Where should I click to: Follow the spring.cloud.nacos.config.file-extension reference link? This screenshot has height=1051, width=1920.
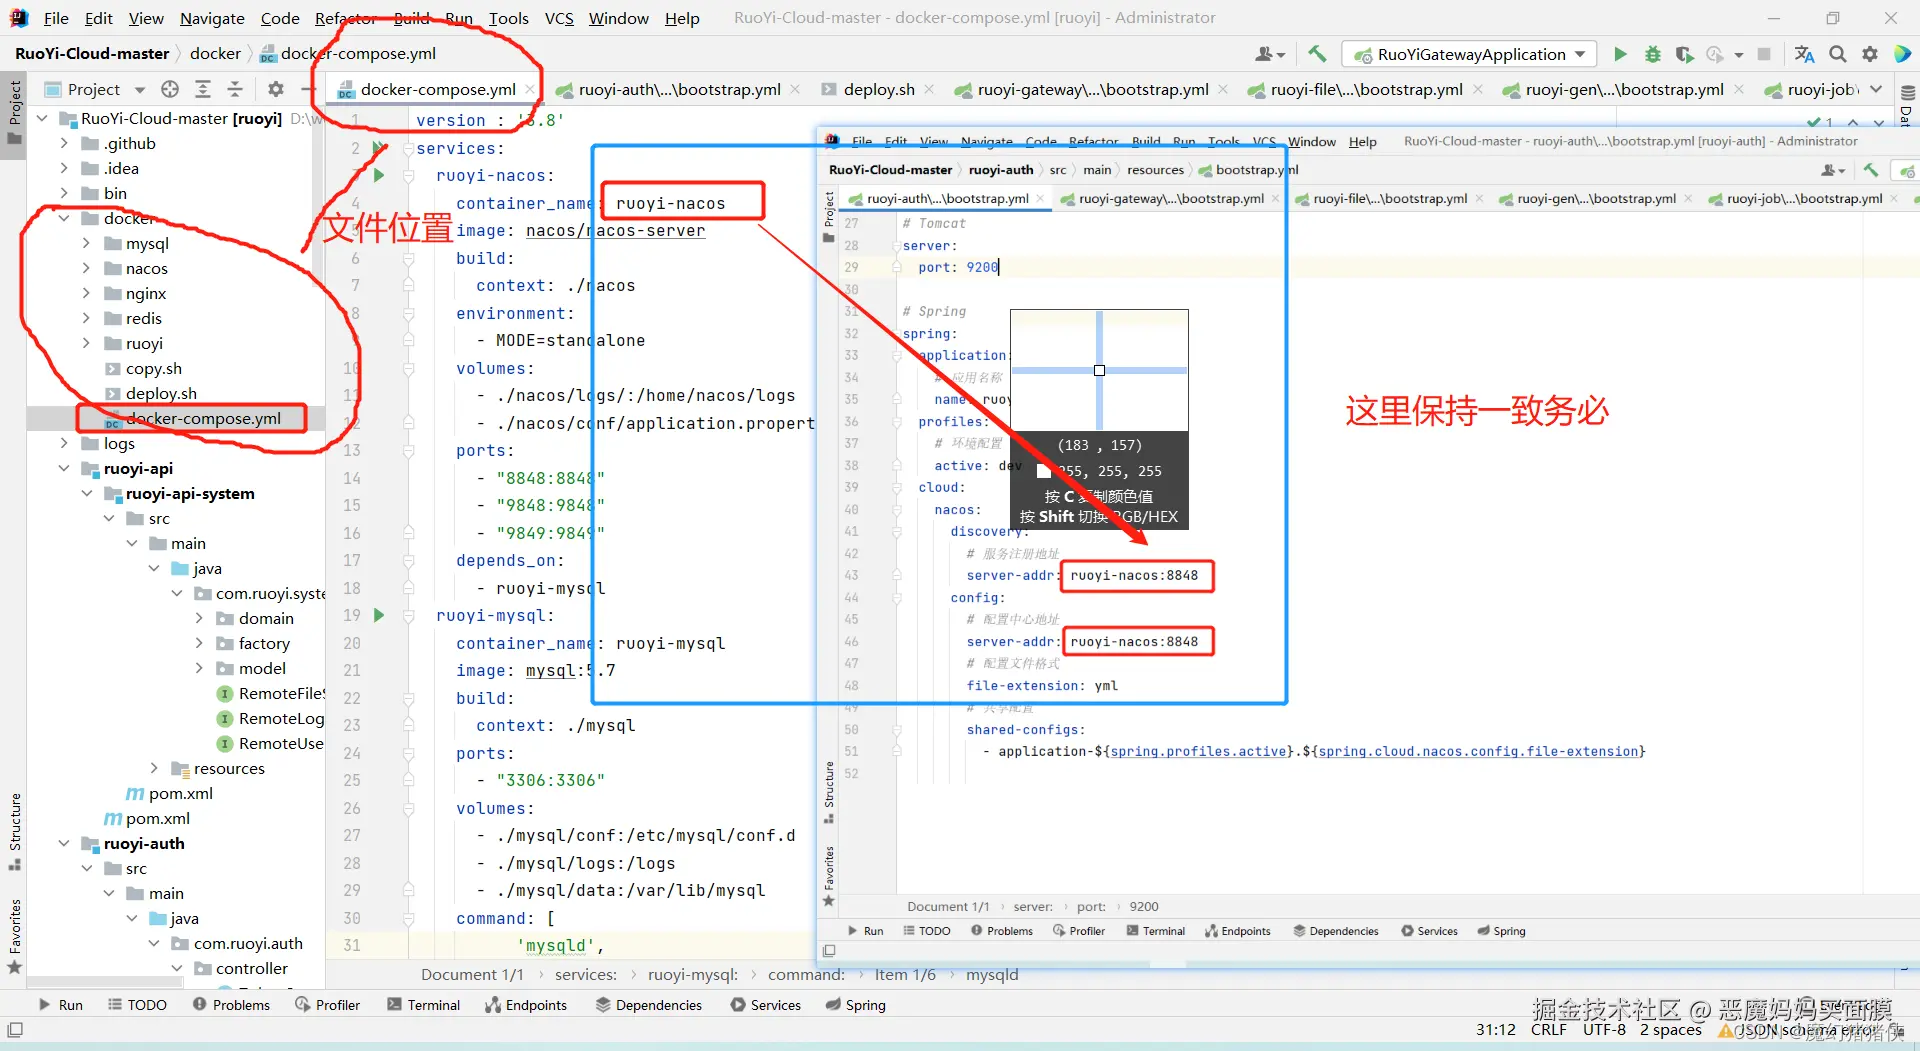coord(1478,751)
